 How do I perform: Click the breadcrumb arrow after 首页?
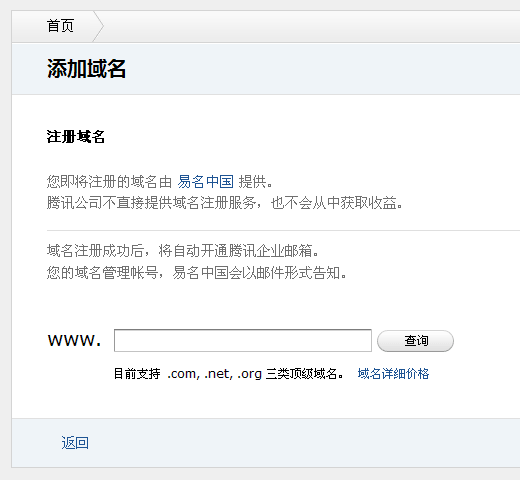point(98,26)
